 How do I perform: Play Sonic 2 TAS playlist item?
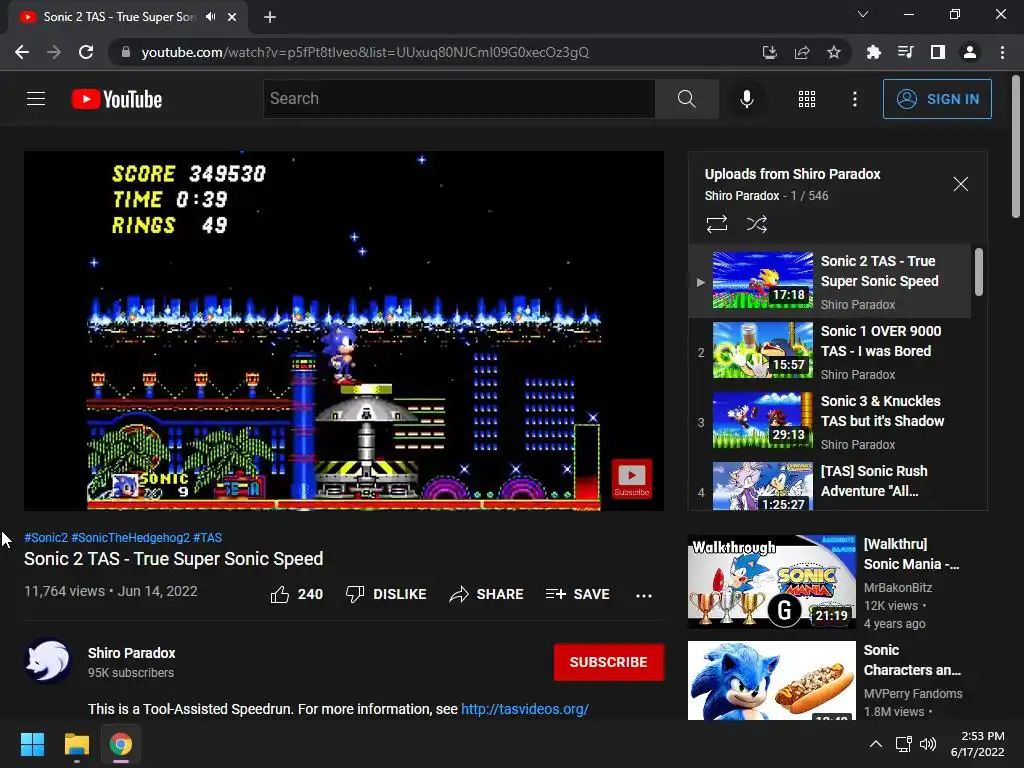tap(830, 281)
